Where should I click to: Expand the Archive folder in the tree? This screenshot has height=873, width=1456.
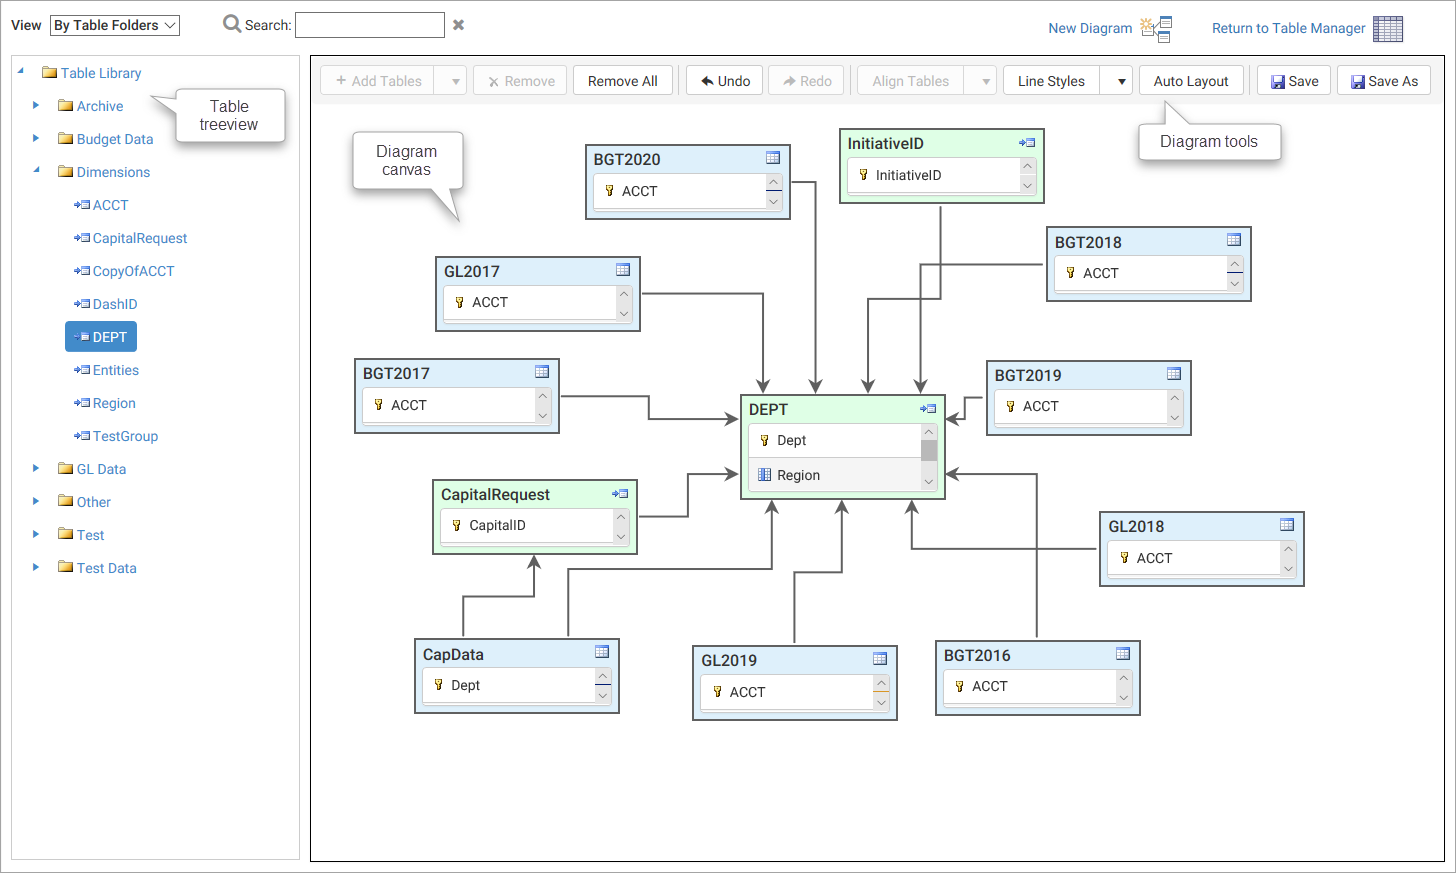pyautogui.click(x=36, y=105)
